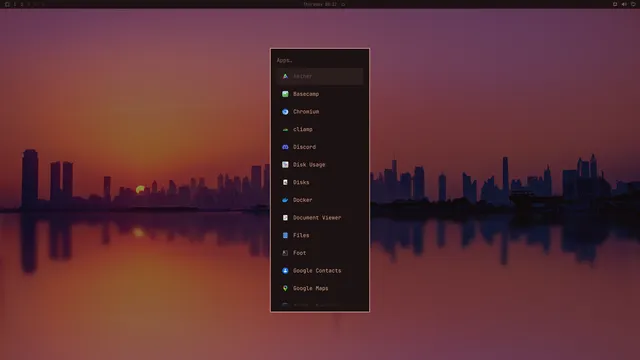
Task: Click the Document Viewer icon
Action: point(285,218)
